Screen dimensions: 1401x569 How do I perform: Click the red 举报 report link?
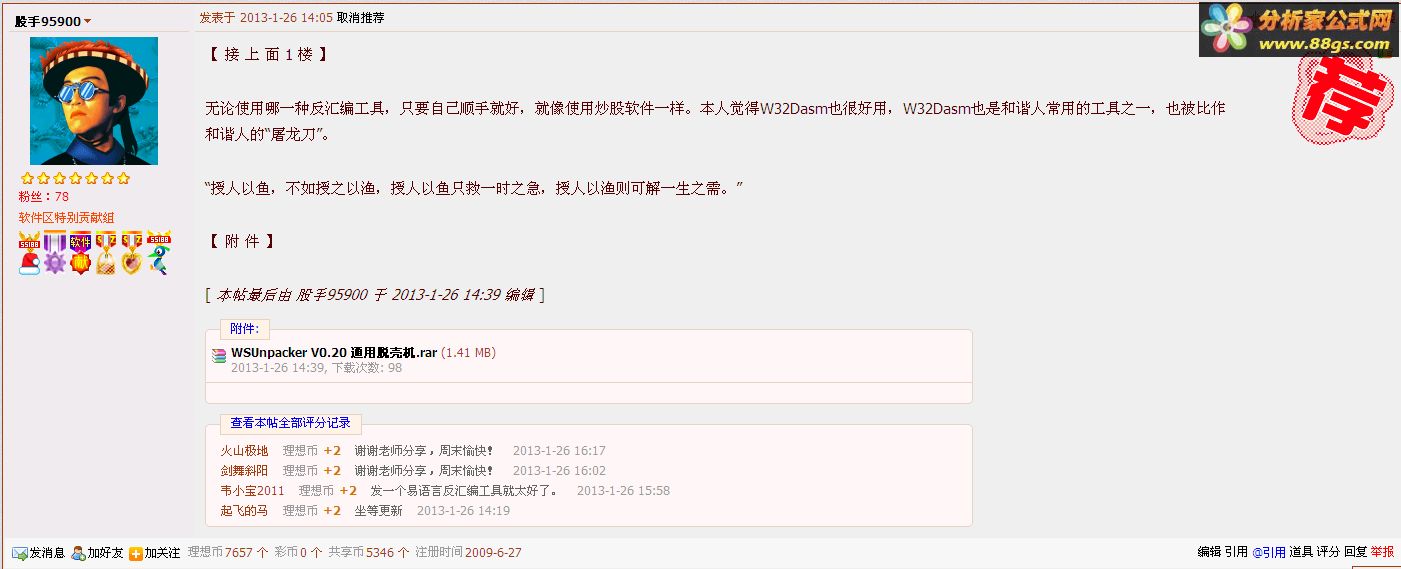1382,551
